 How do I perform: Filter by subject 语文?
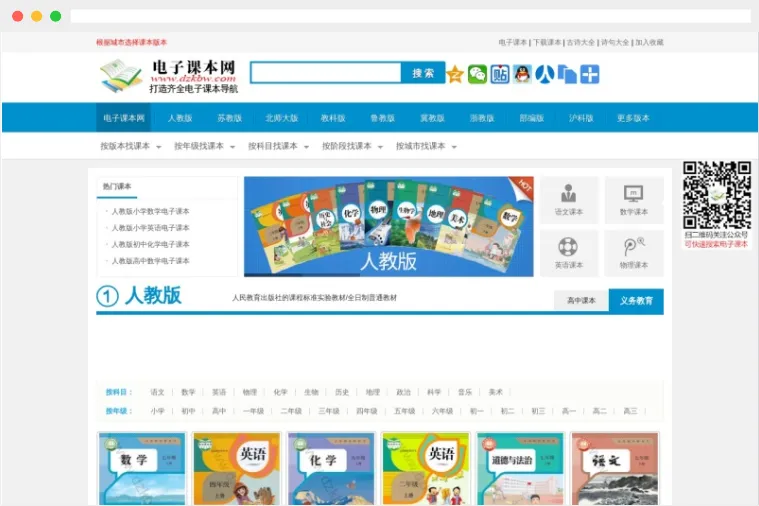click(x=157, y=392)
